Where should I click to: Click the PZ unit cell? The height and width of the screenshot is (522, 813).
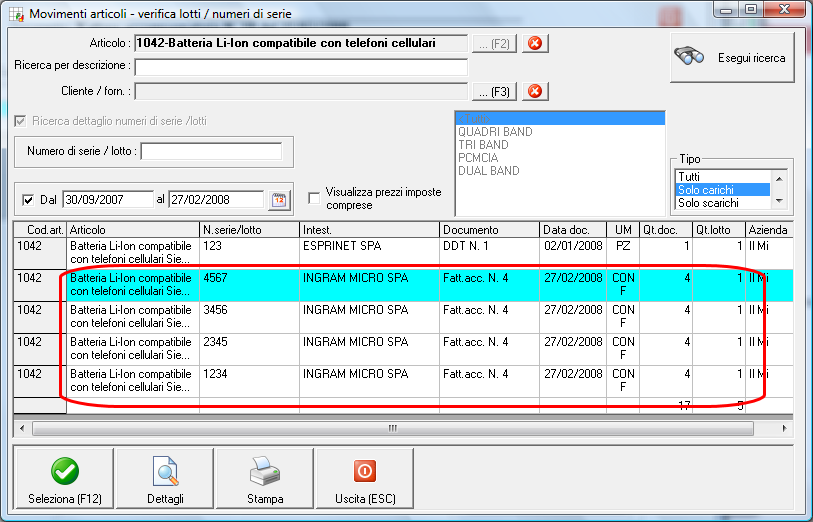click(623, 253)
